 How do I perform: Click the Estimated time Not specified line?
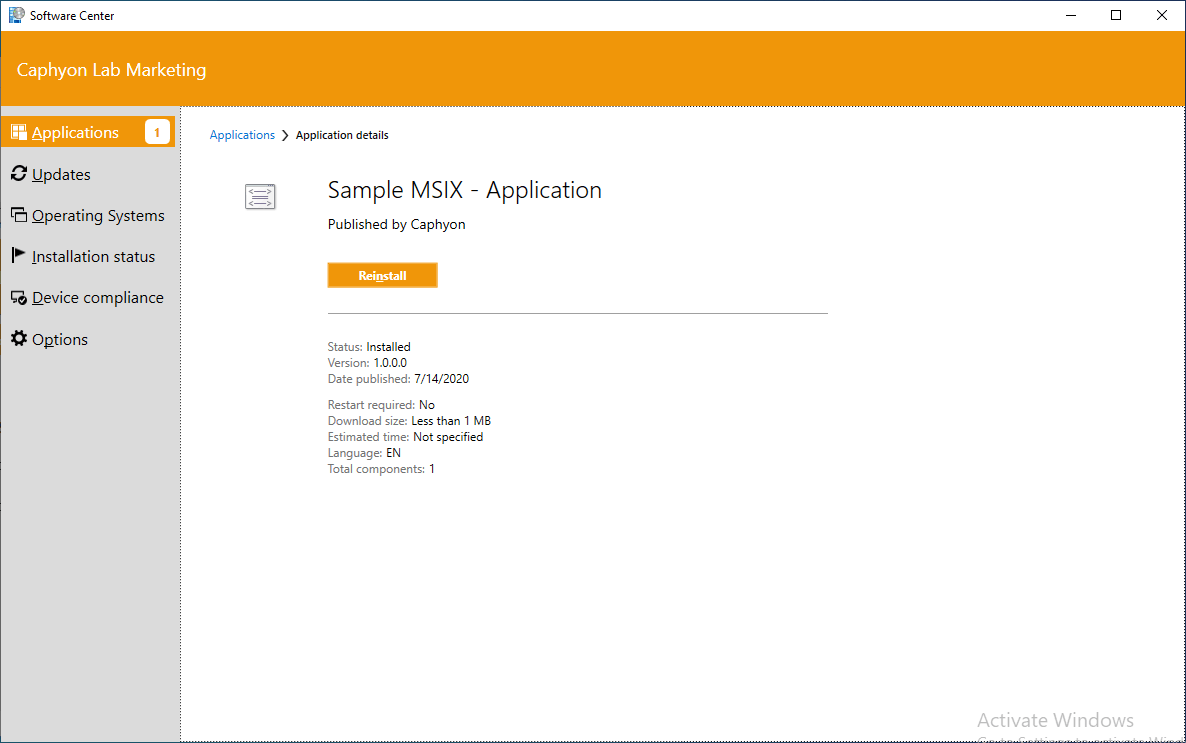[x=405, y=437]
